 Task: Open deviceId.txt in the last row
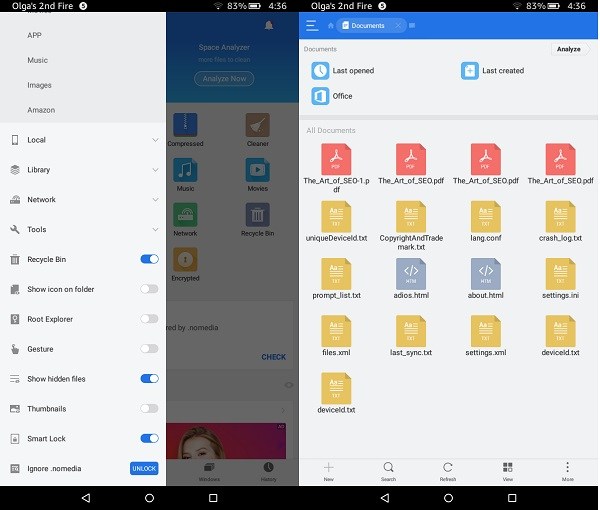[336, 393]
